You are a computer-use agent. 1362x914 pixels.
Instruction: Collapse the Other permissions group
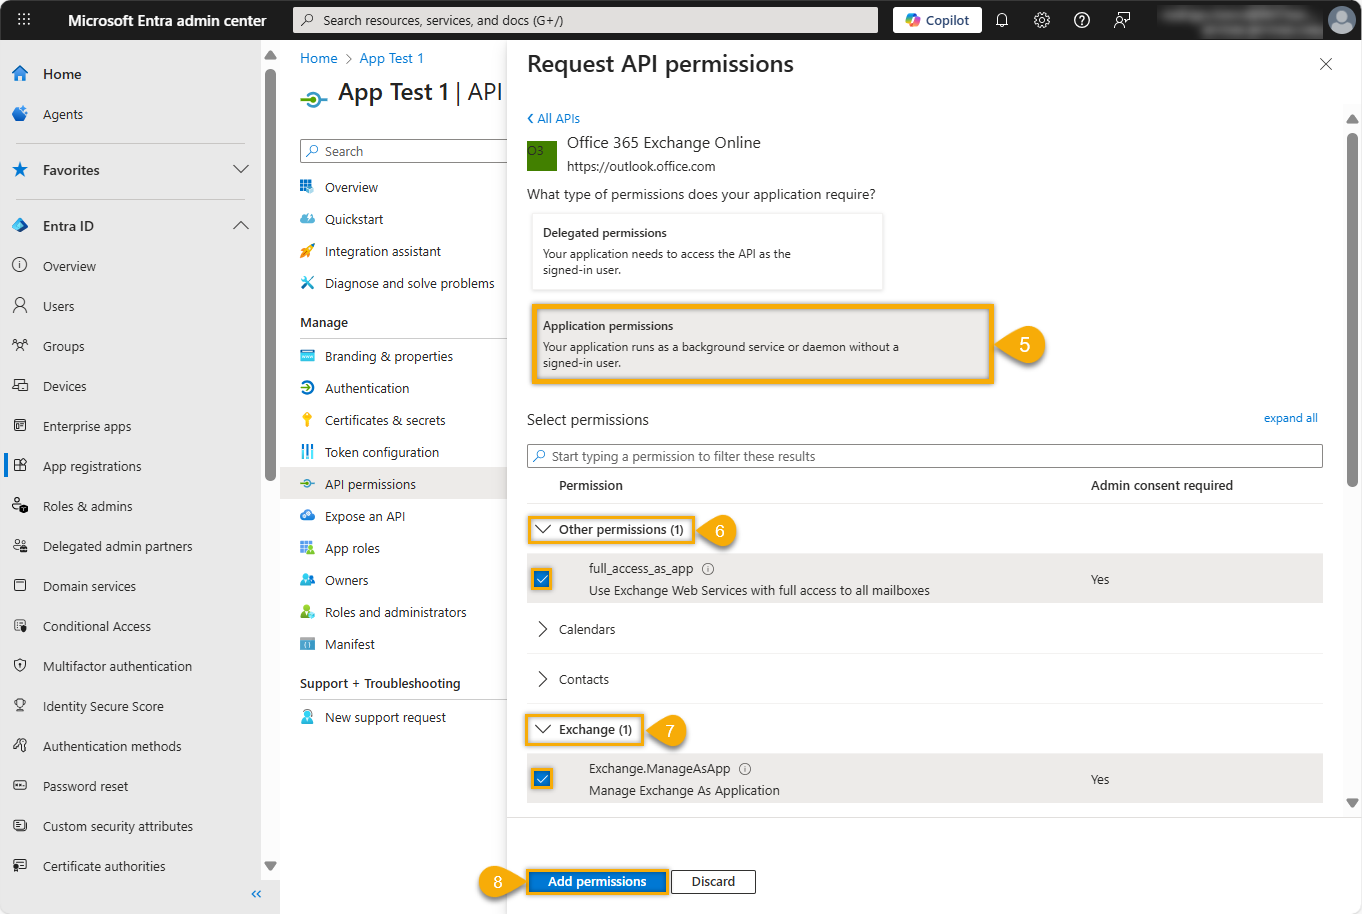pos(610,529)
